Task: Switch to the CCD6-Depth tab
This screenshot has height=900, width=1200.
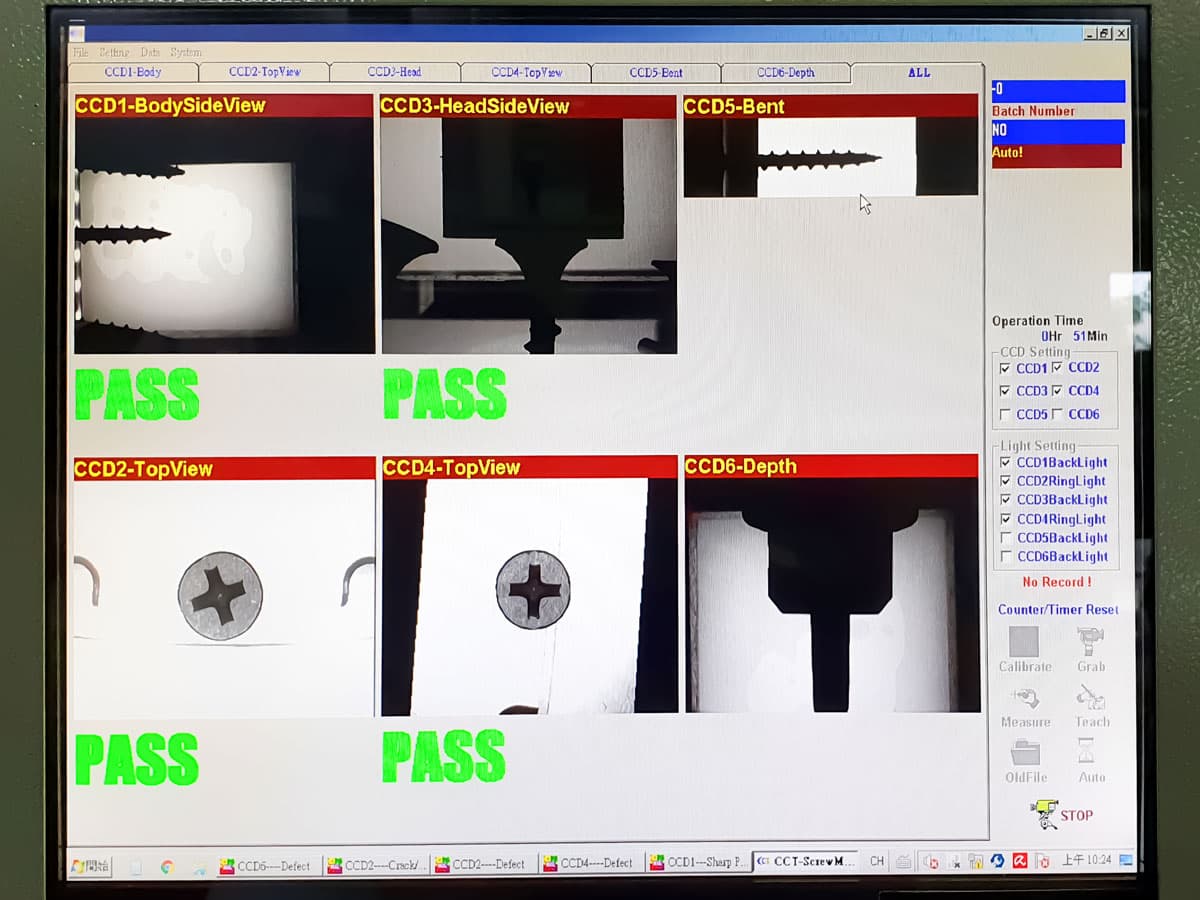Action: pyautogui.click(x=785, y=72)
